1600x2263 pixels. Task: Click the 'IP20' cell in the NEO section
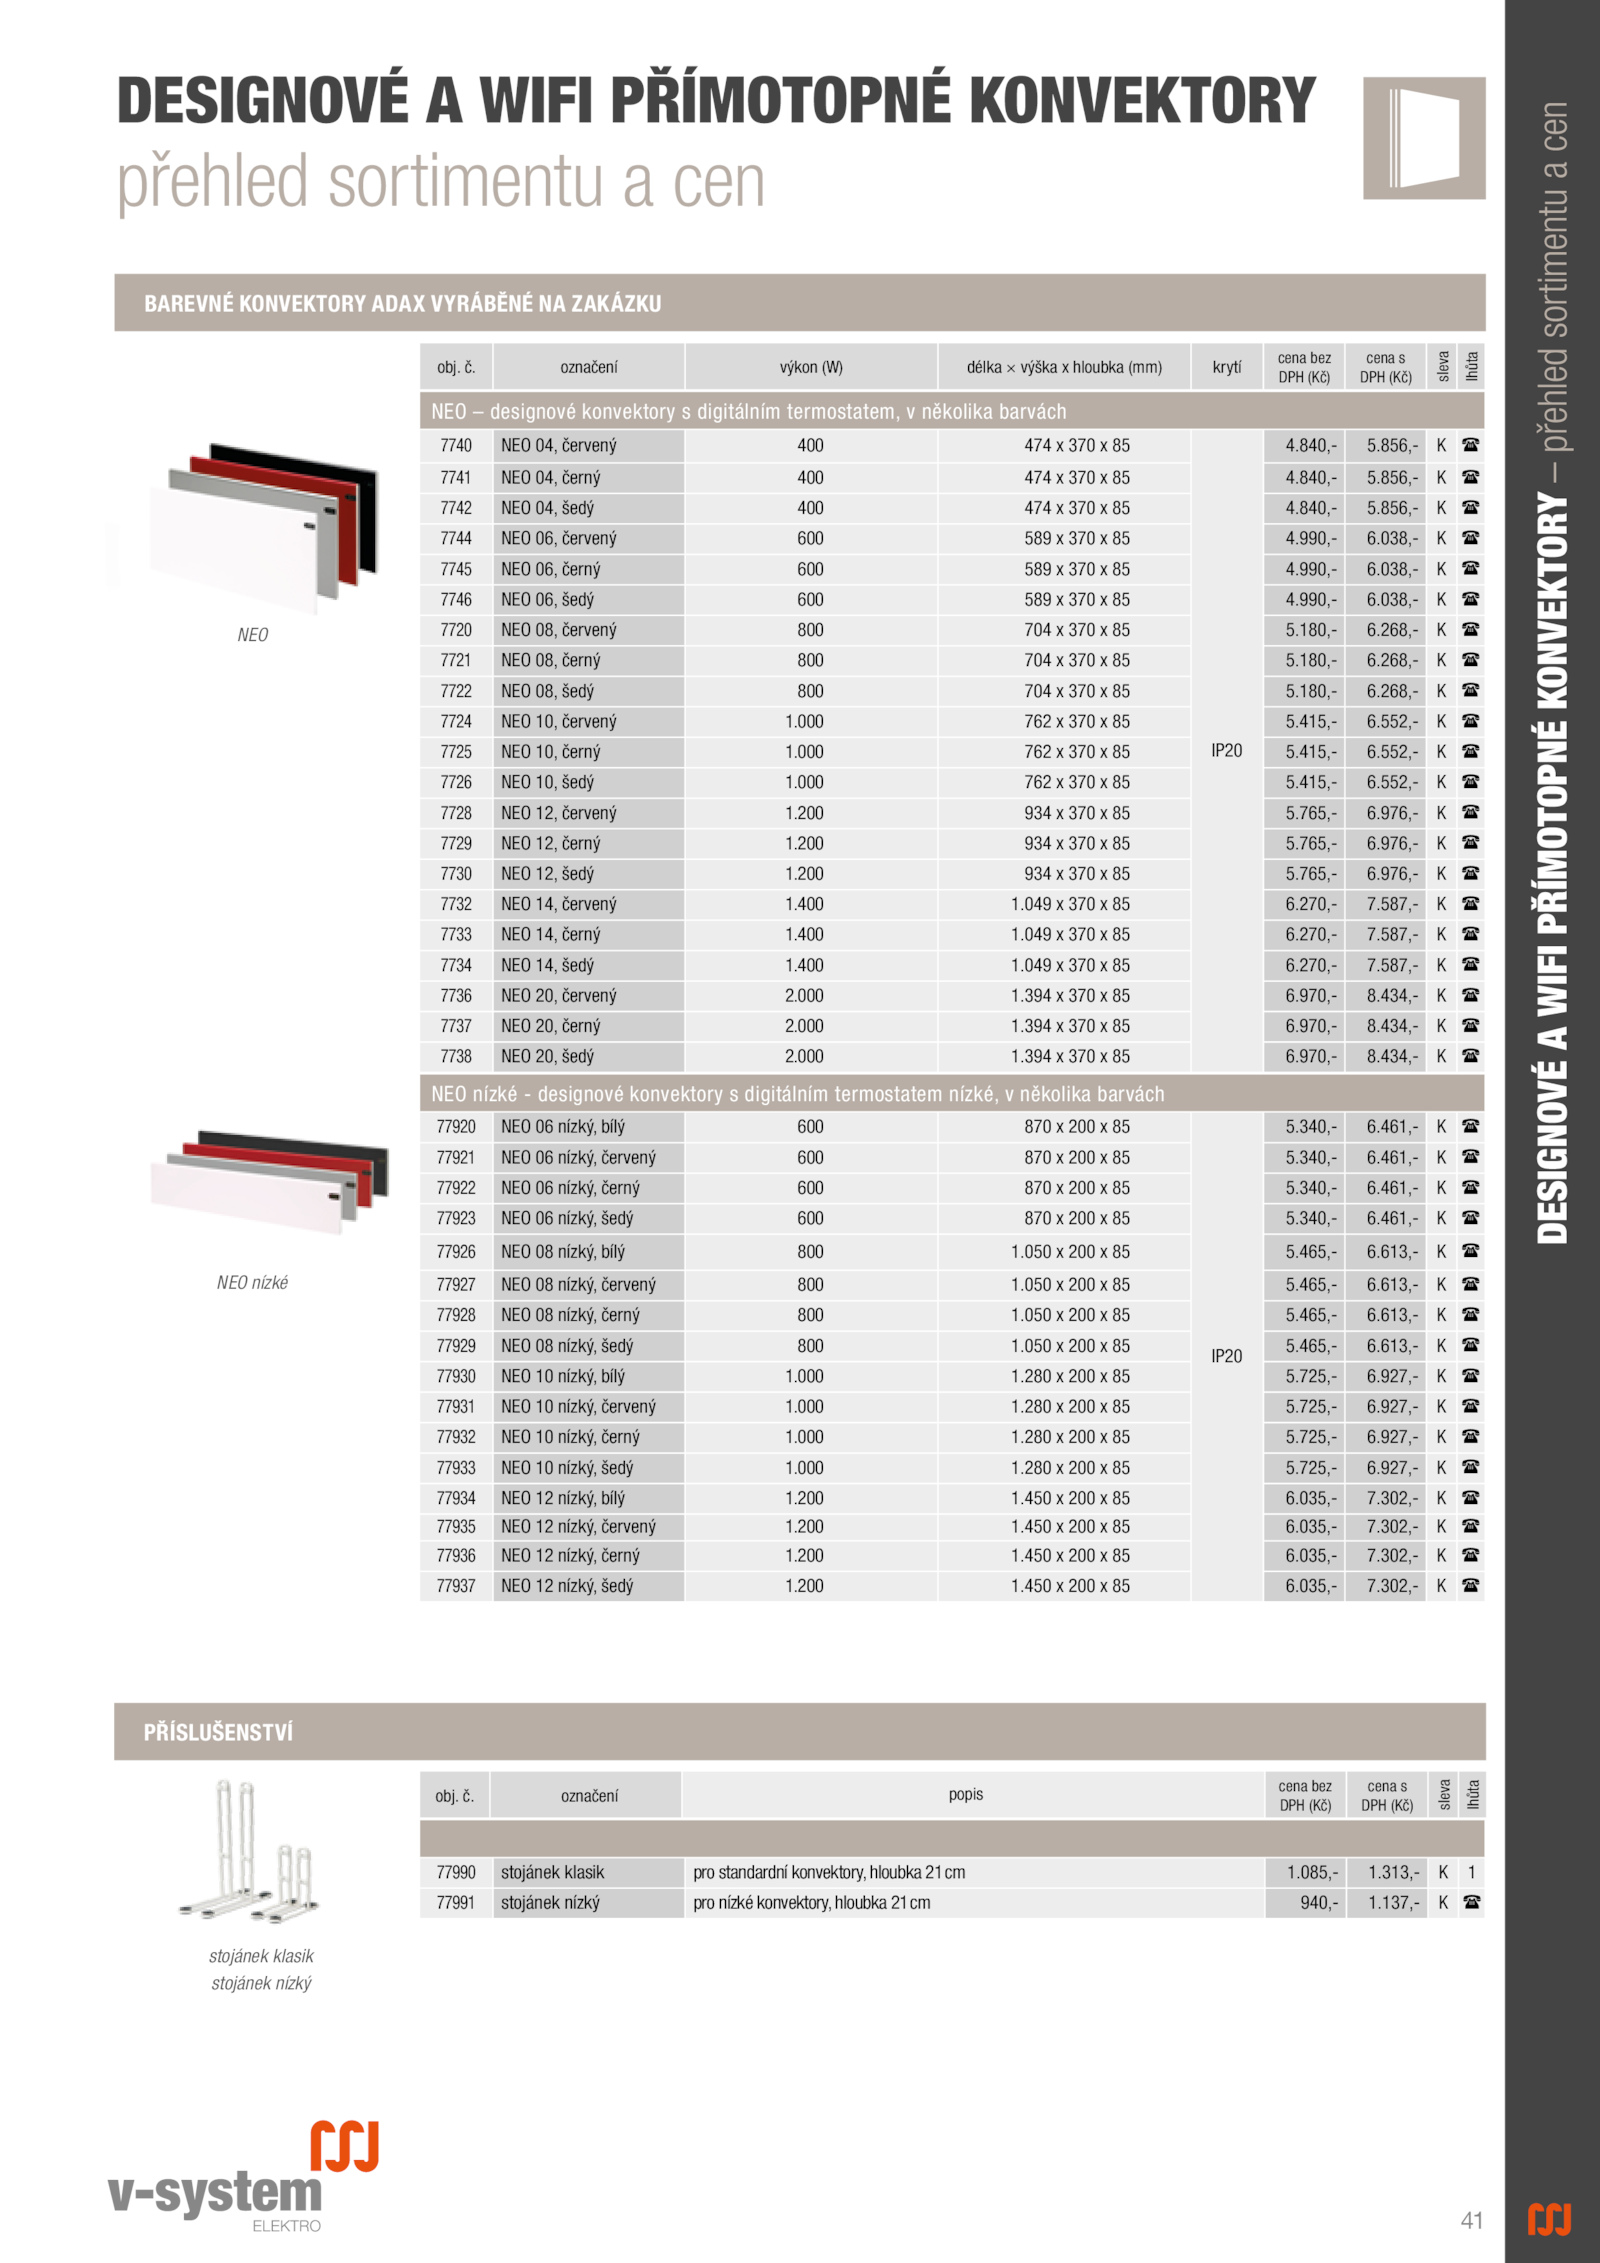pos(1227,751)
